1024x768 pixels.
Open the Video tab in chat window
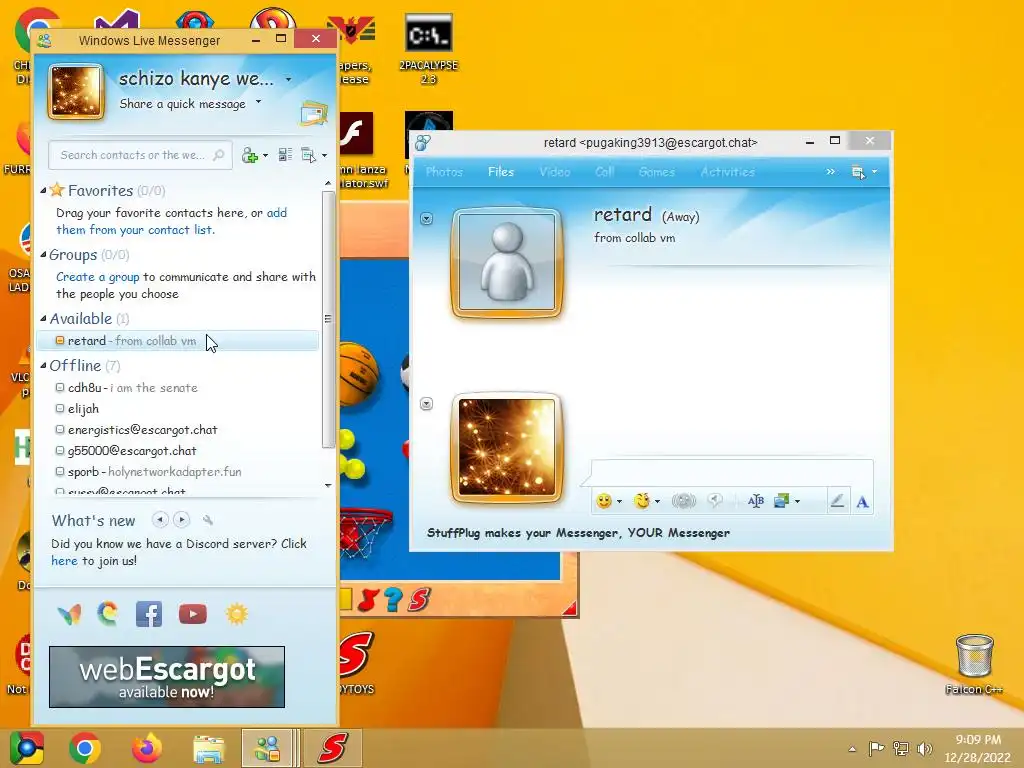(554, 172)
